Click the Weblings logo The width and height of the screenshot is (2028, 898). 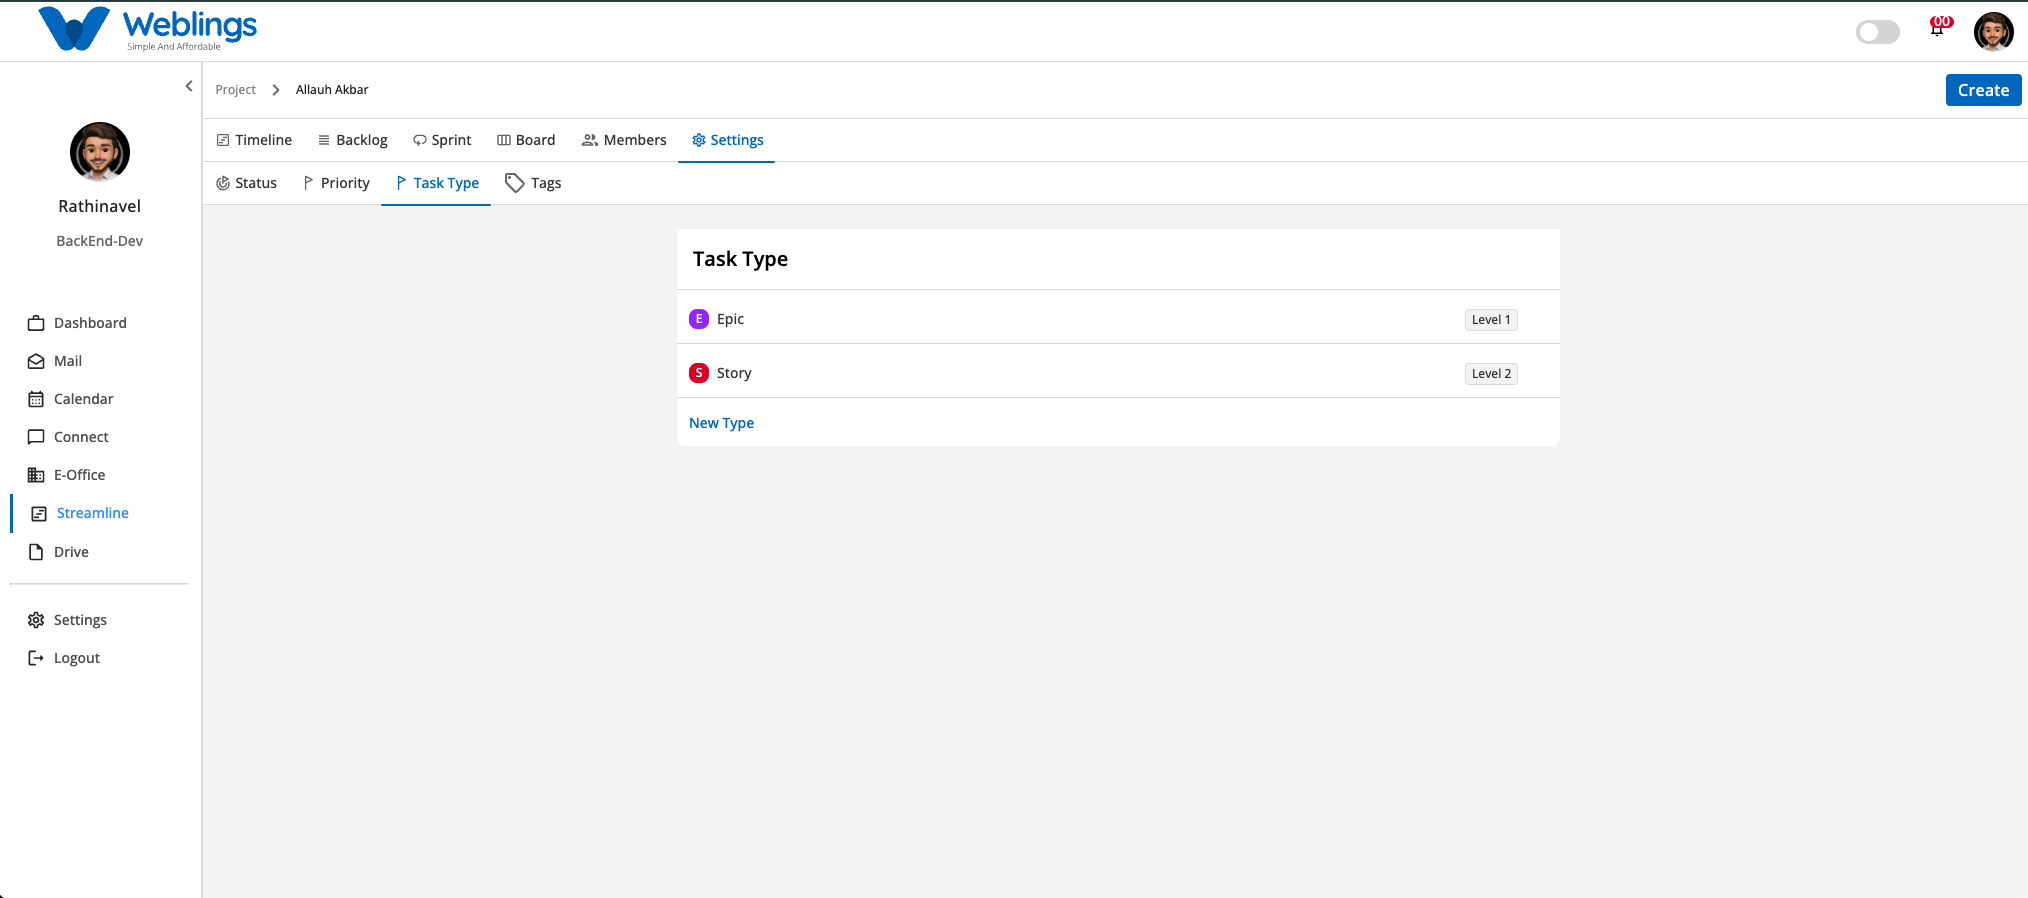pyautogui.click(x=147, y=29)
